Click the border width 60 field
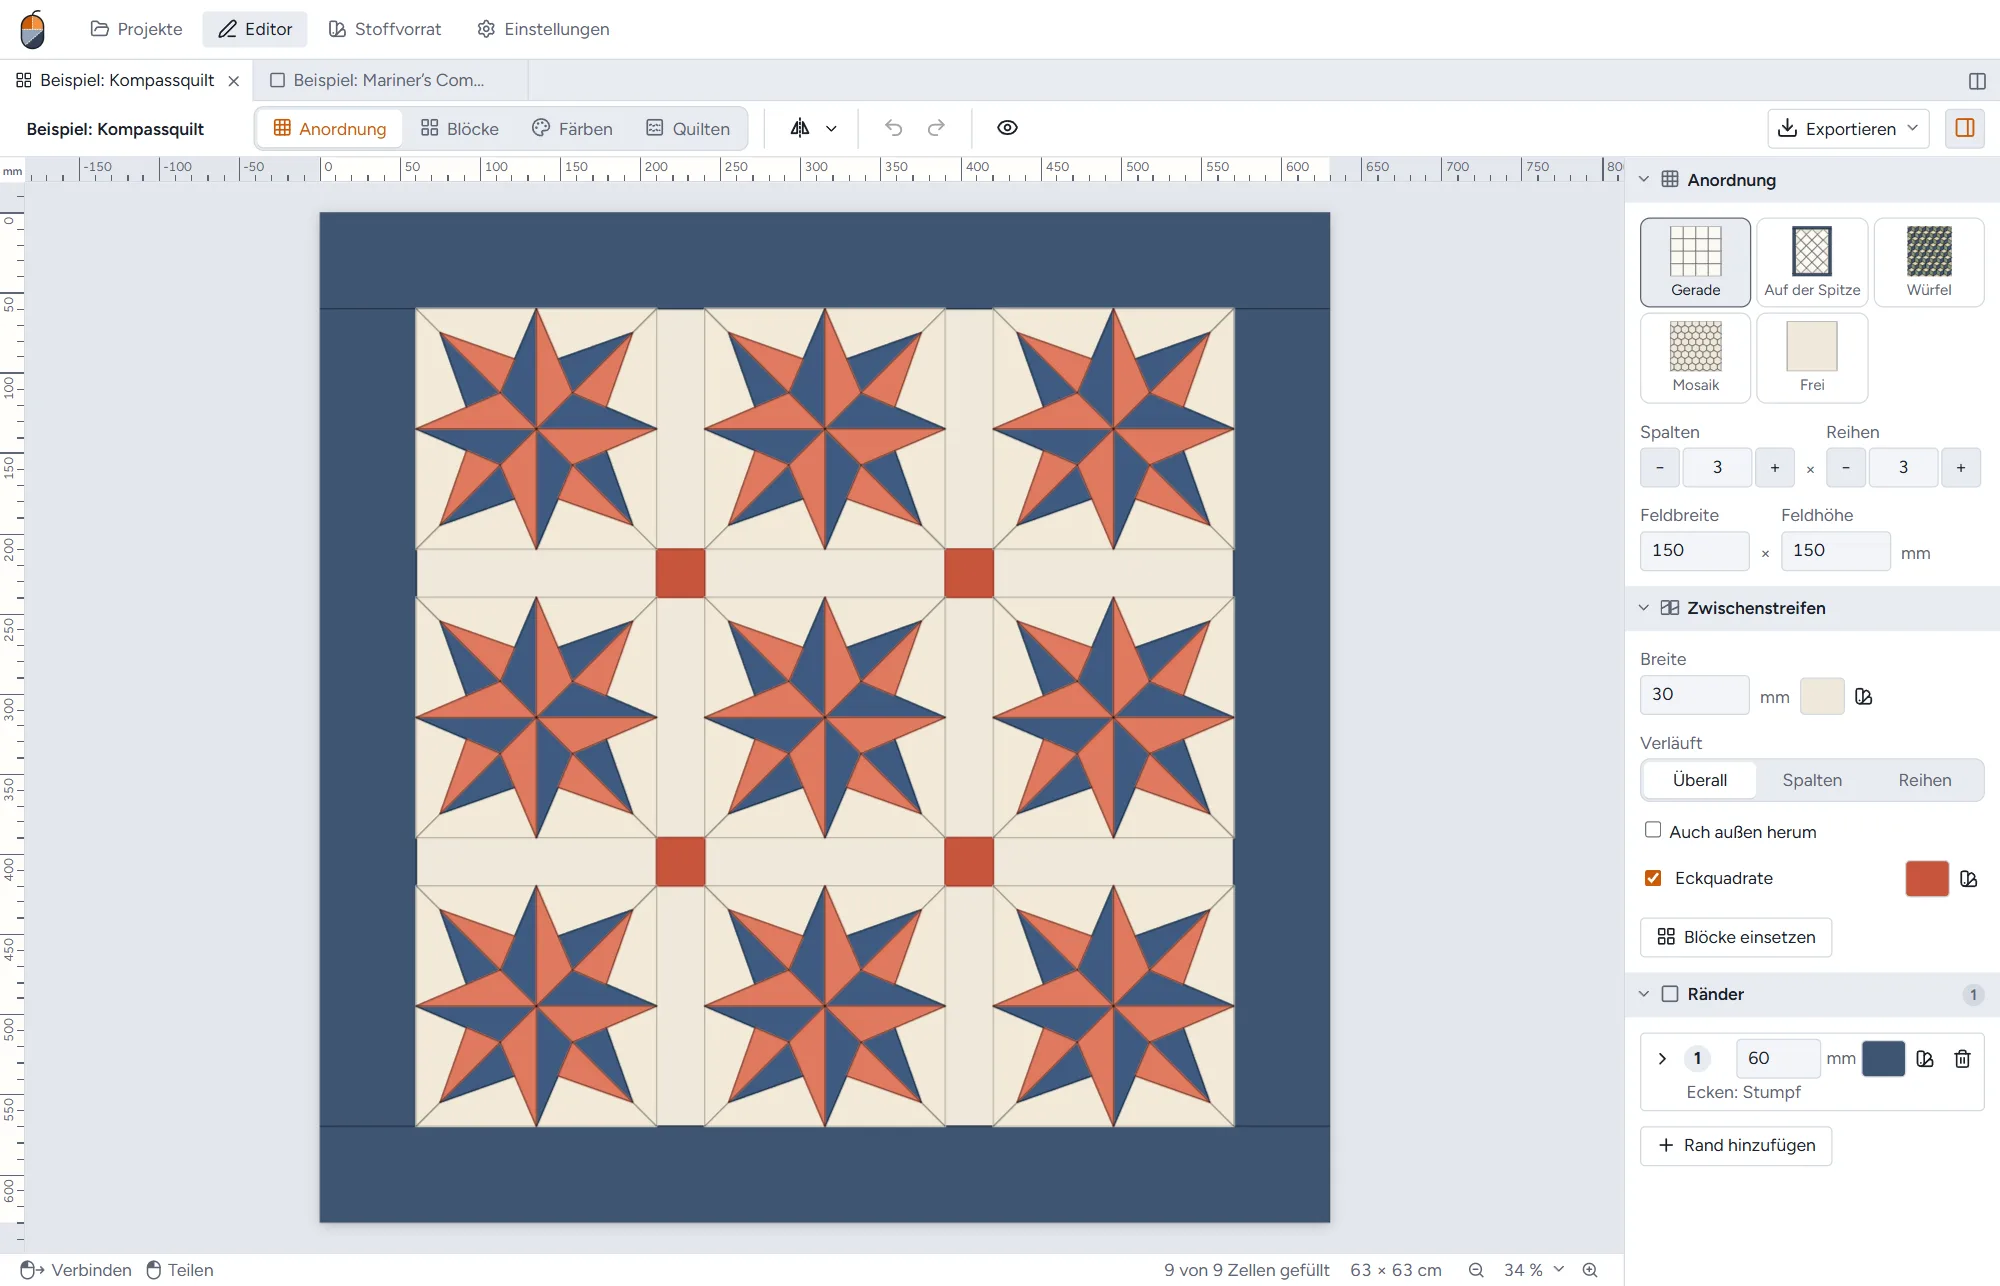 (1778, 1058)
